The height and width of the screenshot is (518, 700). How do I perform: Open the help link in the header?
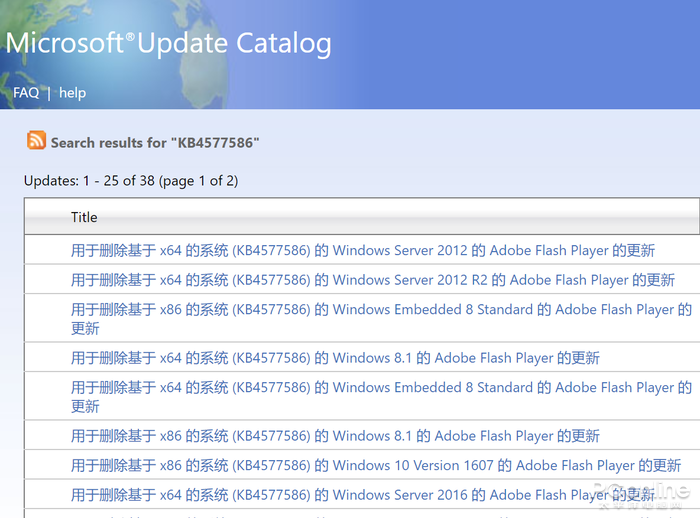[72, 93]
